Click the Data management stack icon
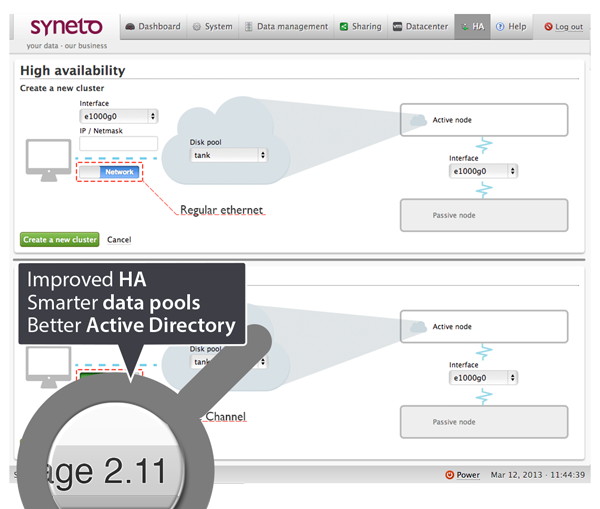 pos(248,27)
